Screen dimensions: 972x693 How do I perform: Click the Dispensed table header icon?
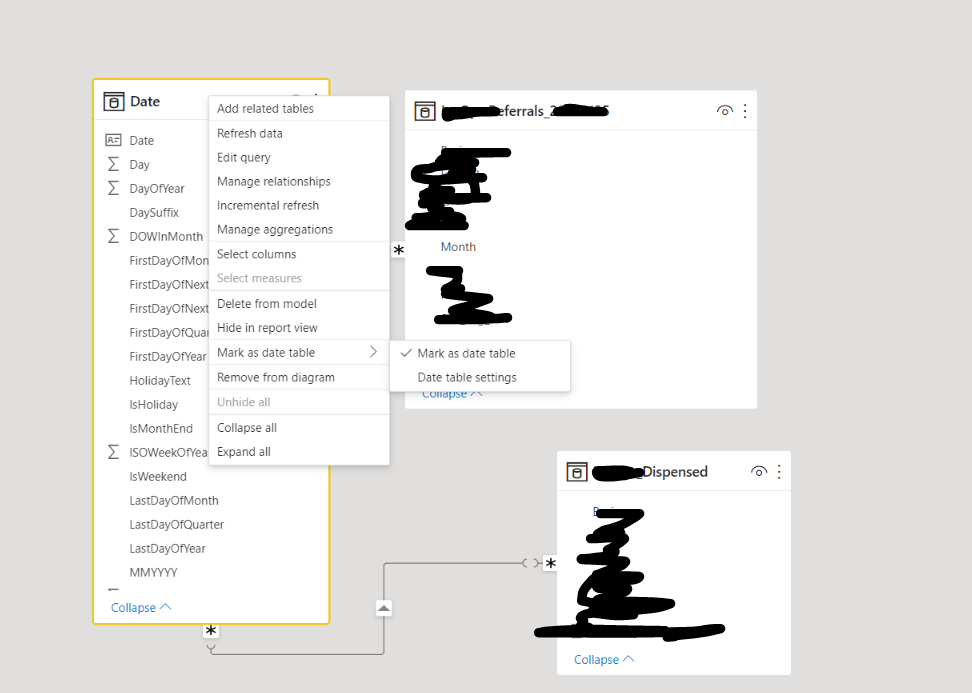577,472
